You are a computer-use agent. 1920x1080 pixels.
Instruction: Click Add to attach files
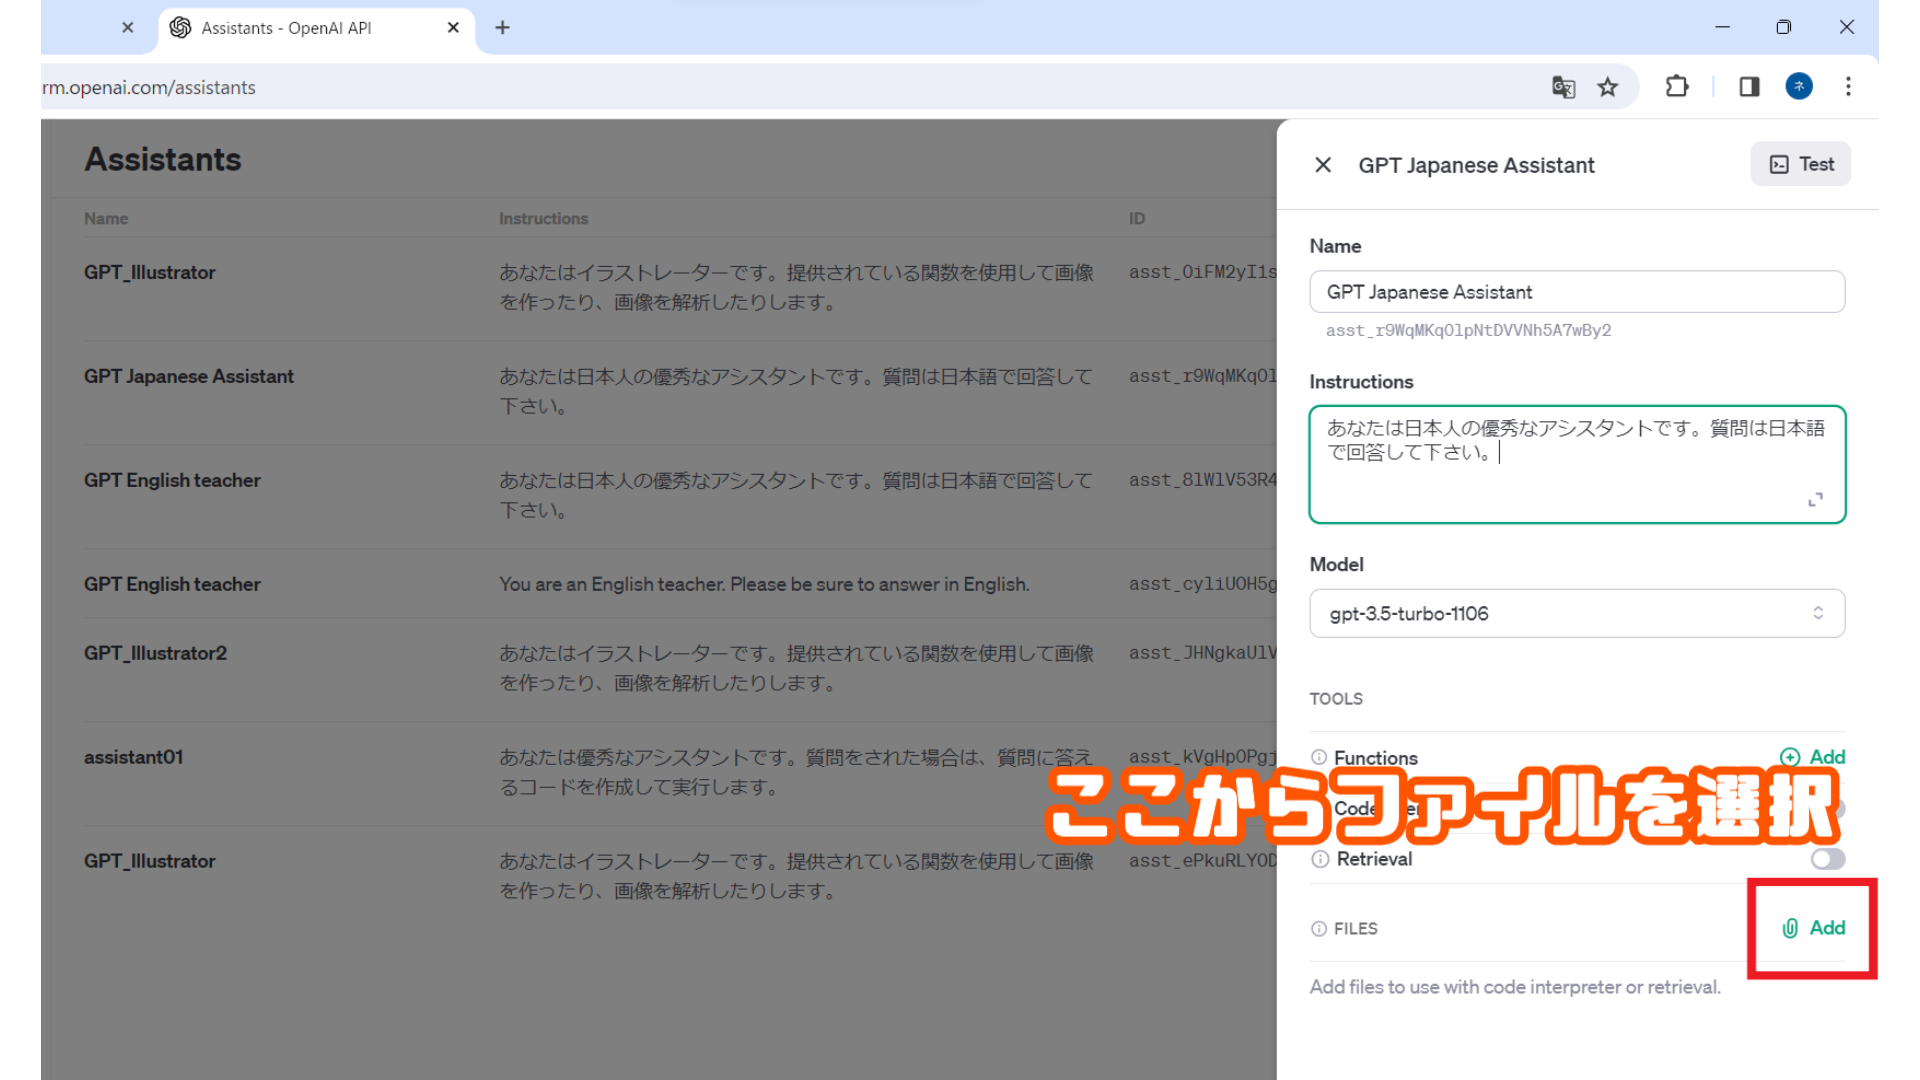[x=1813, y=928]
